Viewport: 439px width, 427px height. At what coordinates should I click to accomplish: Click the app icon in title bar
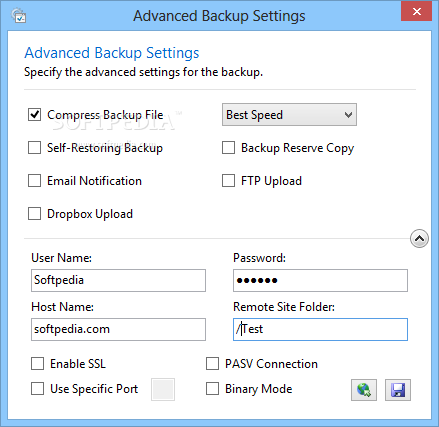pos(18,16)
